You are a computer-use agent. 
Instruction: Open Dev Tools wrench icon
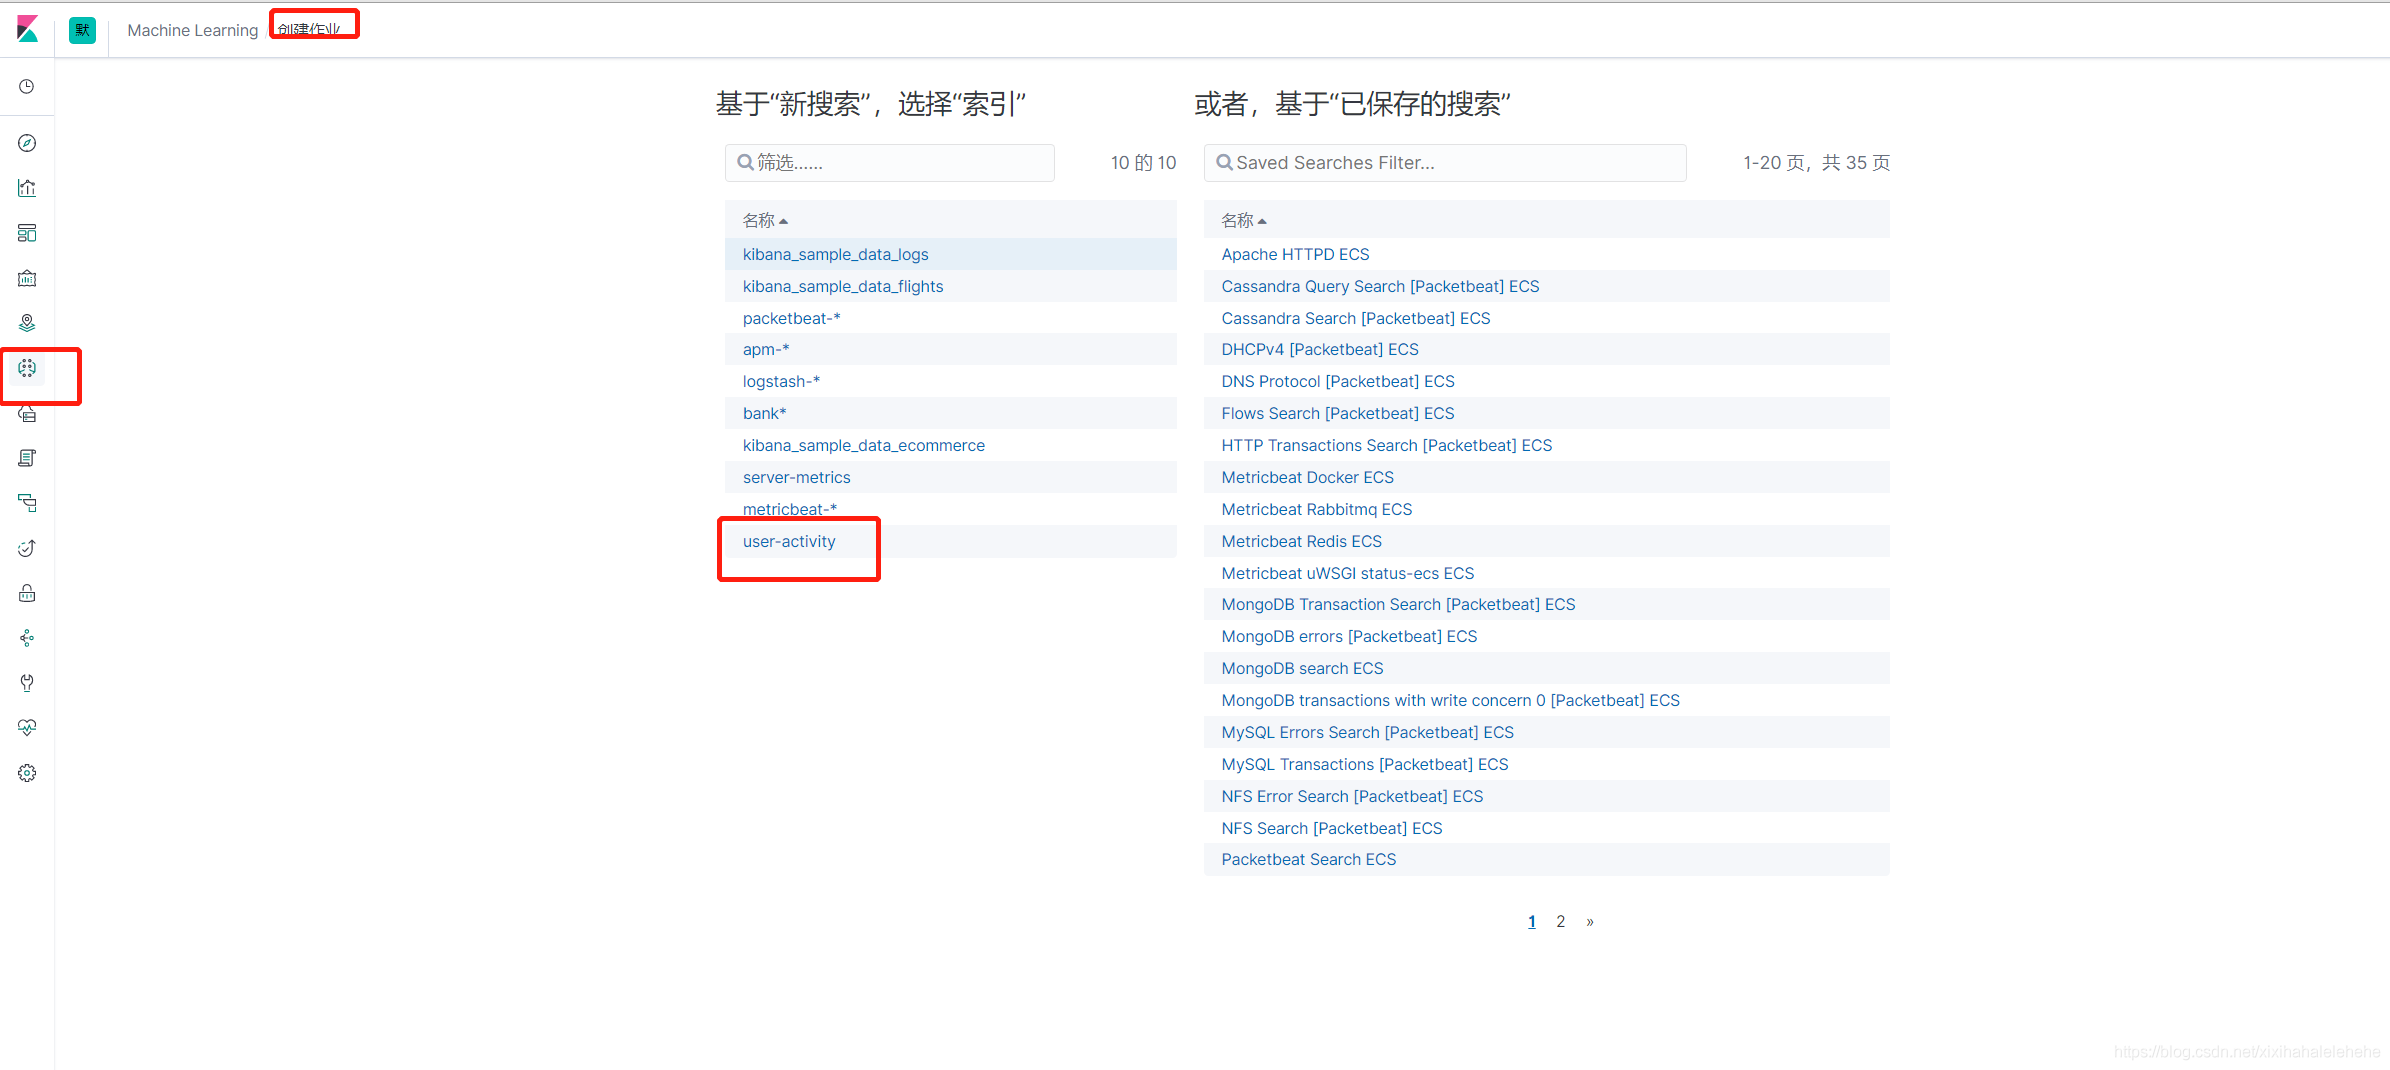[x=27, y=683]
